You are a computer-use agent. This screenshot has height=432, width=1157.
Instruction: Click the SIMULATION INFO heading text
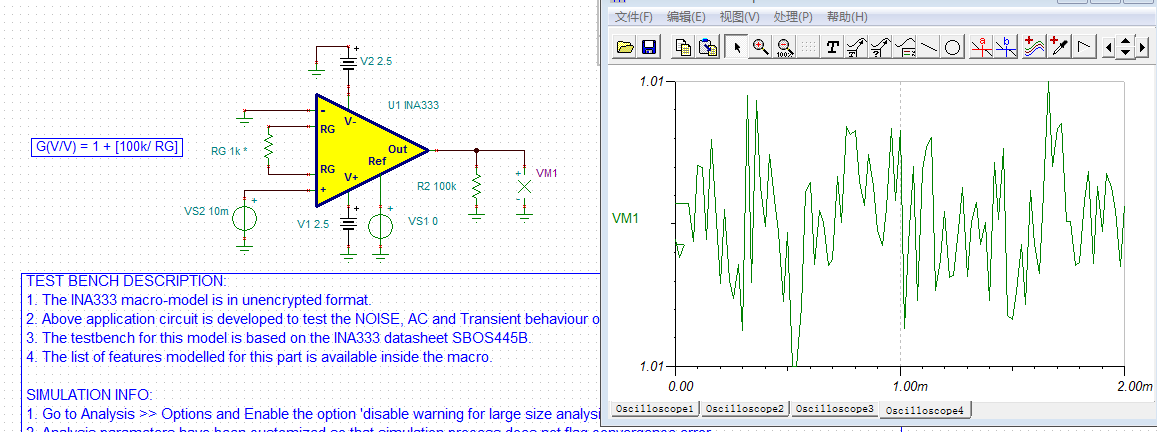tap(89, 395)
